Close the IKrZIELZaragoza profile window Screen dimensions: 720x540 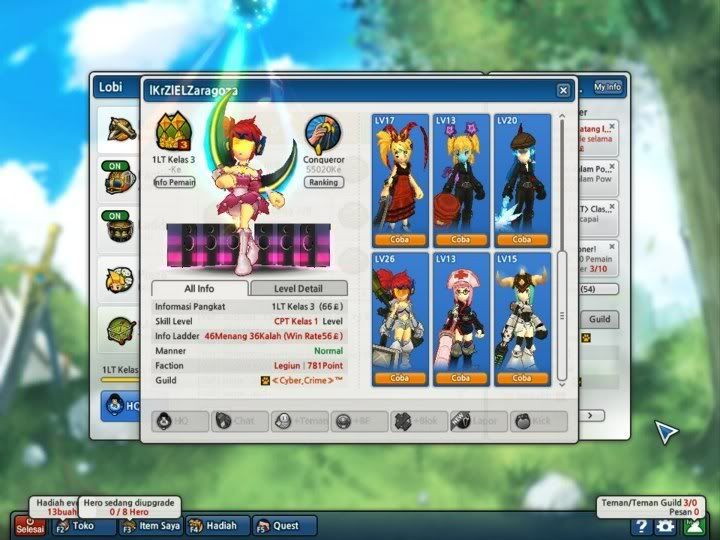pos(563,90)
